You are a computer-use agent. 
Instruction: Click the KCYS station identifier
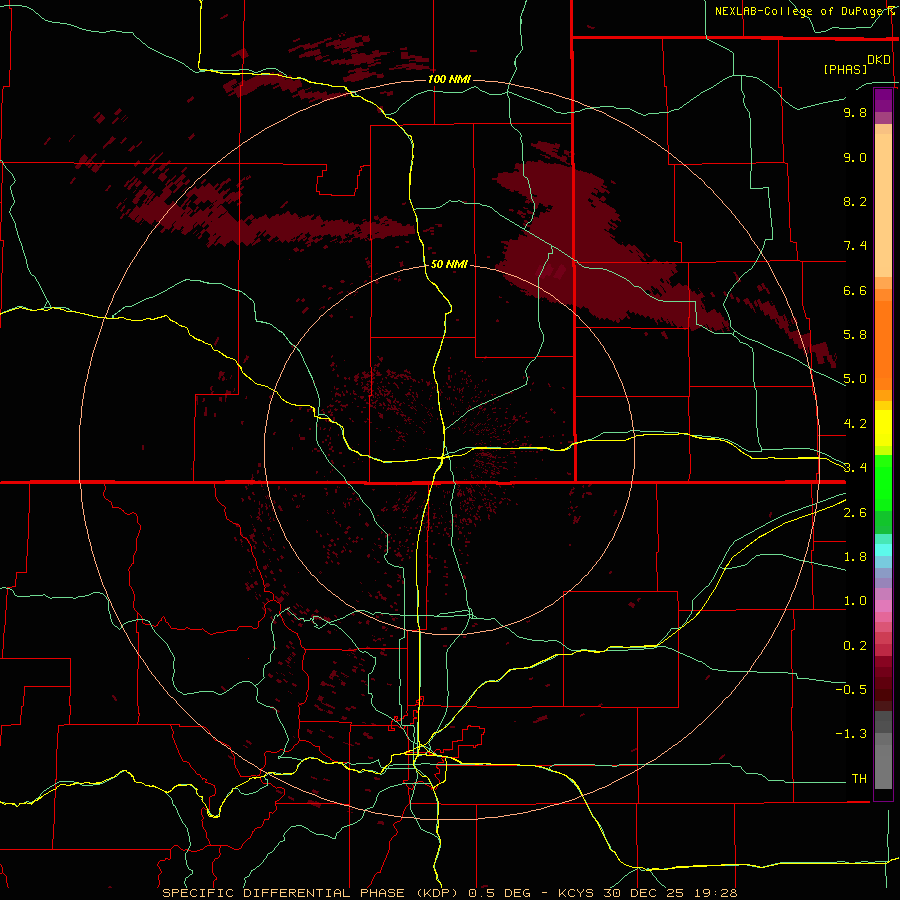pyautogui.click(x=577, y=893)
